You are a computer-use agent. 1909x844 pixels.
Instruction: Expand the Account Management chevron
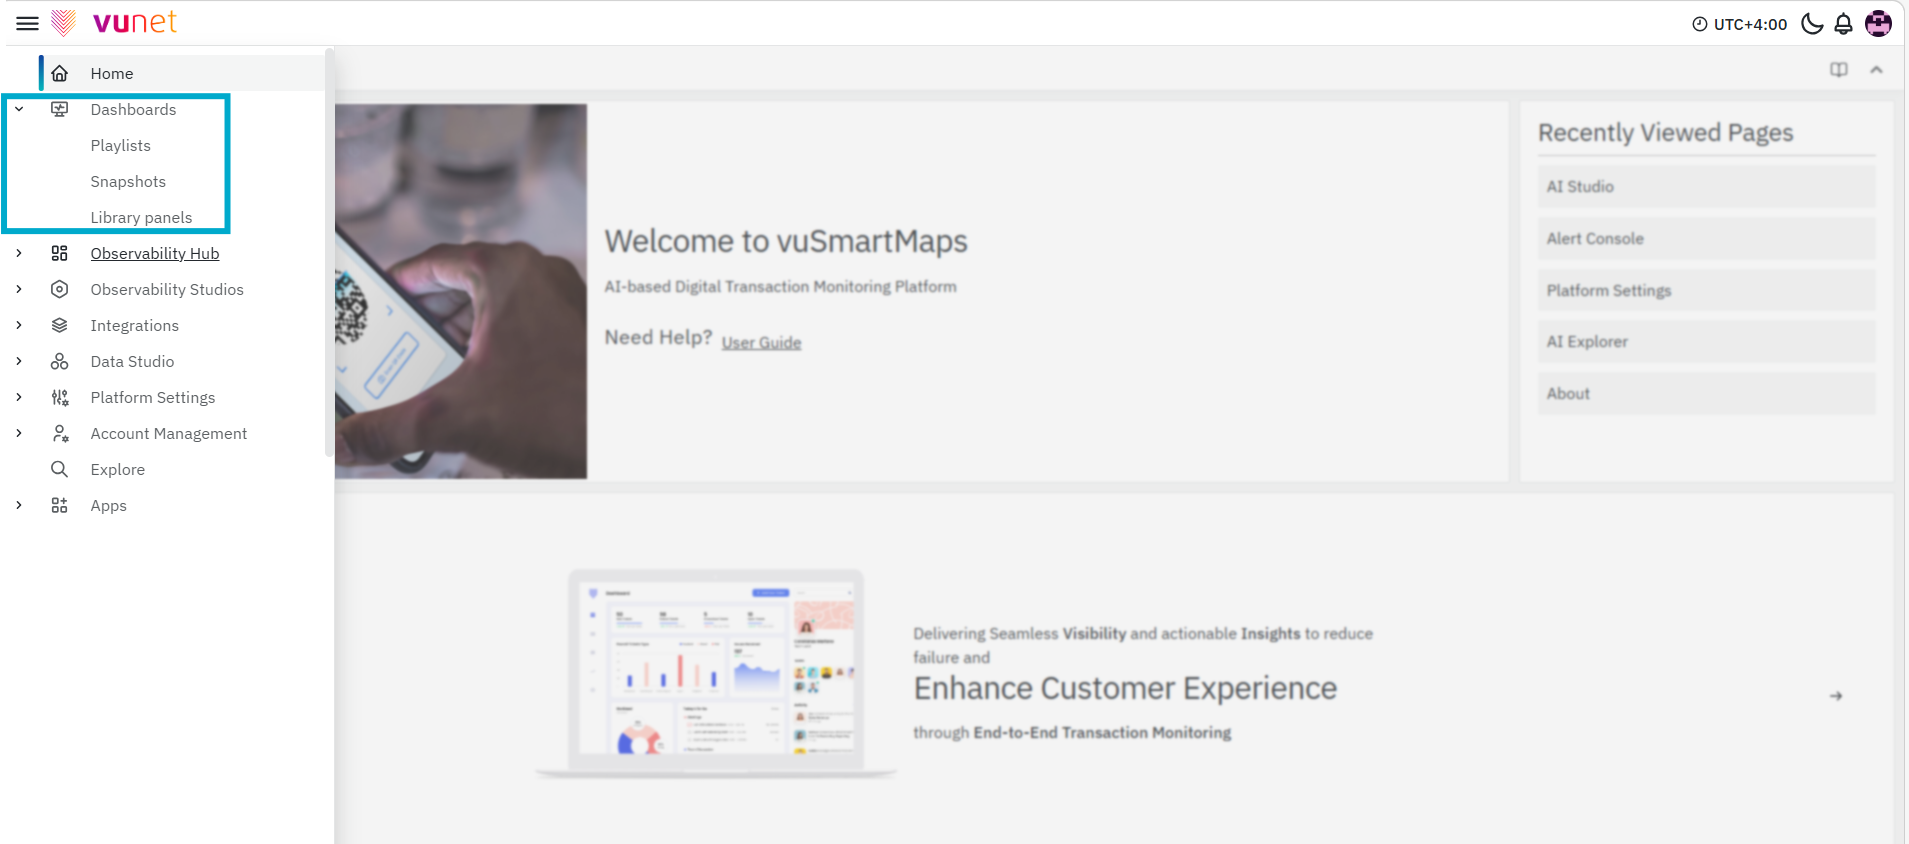(x=19, y=433)
